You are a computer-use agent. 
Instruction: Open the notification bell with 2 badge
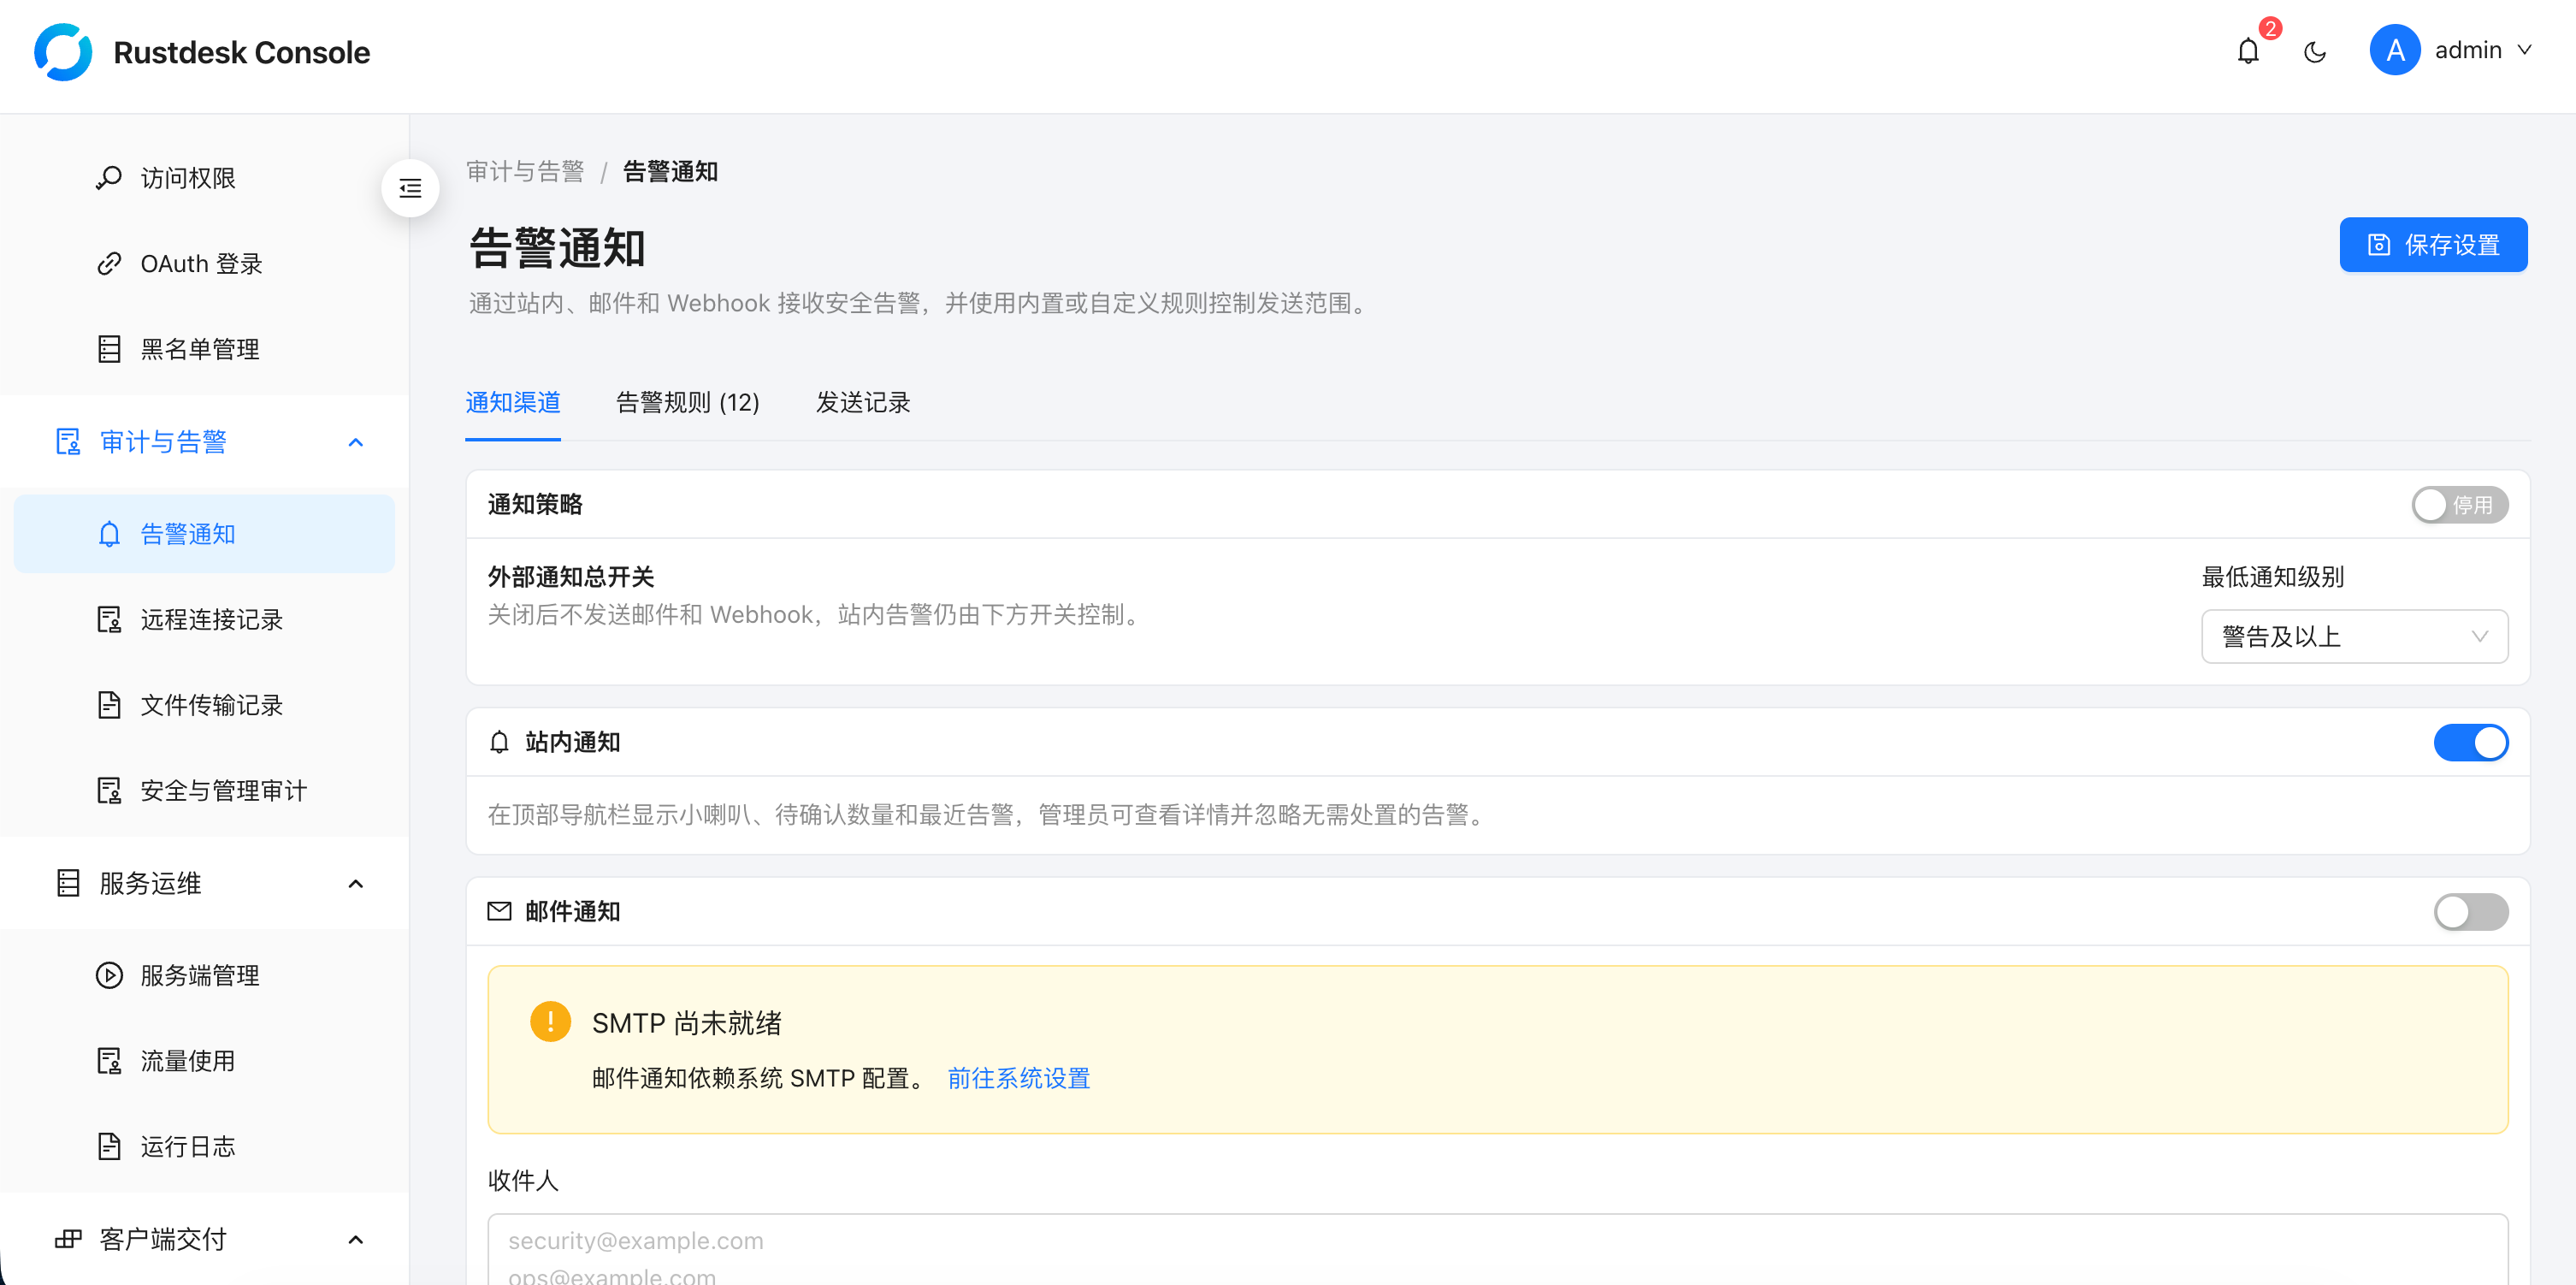2248,50
